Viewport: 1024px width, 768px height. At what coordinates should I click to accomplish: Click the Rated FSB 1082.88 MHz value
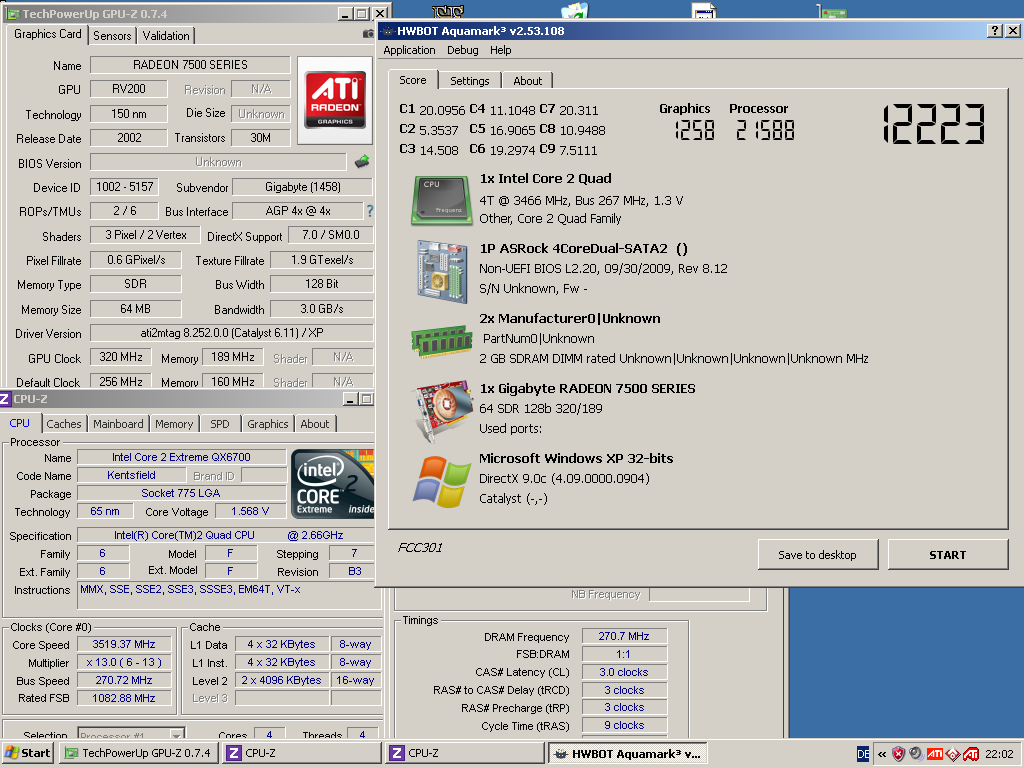124,698
